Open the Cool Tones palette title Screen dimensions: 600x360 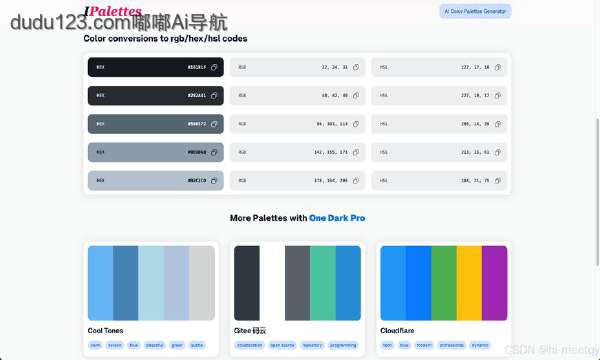pos(105,331)
